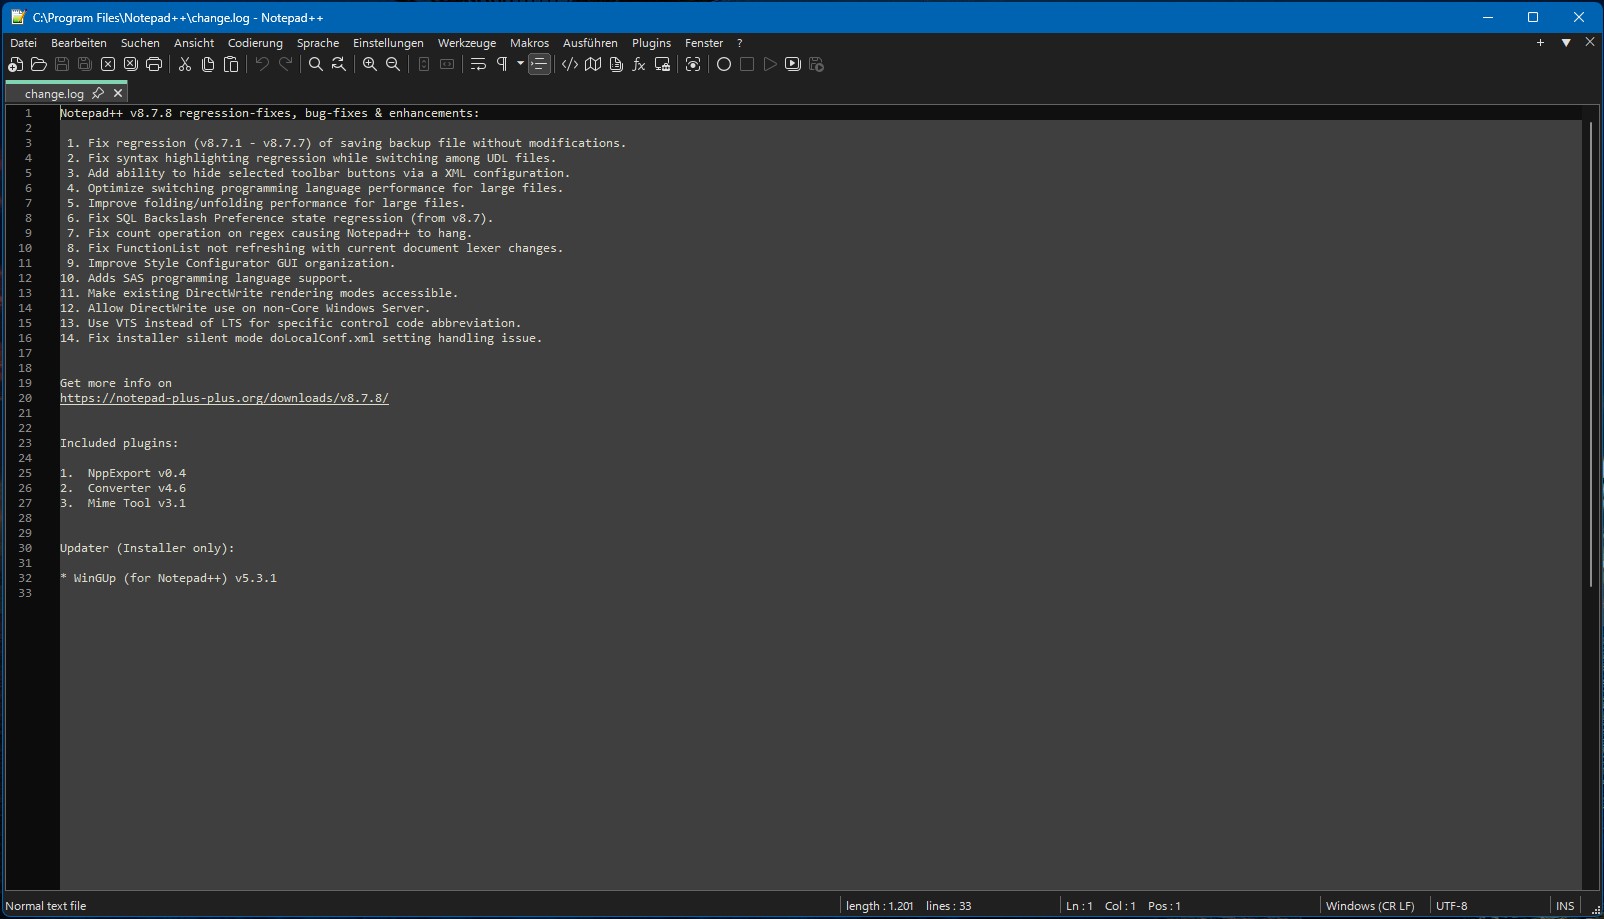This screenshot has height=919, width=1604.
Task: Click UTF-8 encoding in status bar
Action: [1452, 906]
